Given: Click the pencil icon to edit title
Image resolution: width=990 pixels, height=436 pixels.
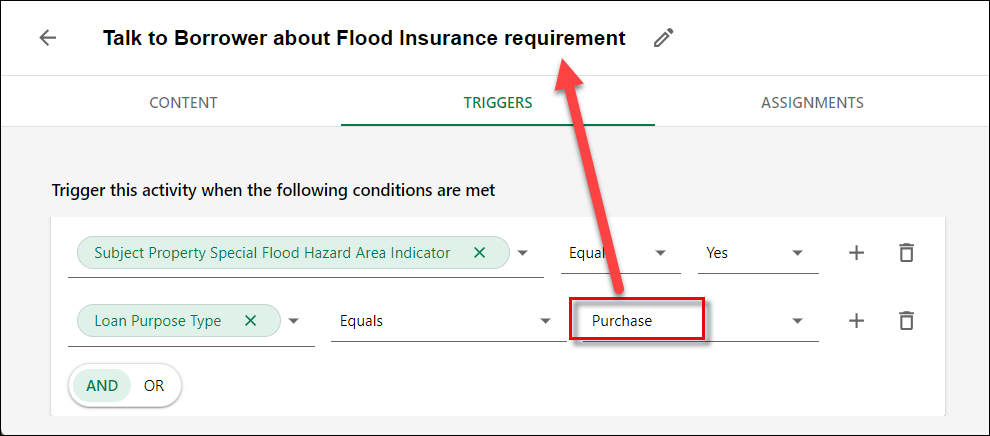Looking at the screenshot, I should pyautogui.click(x=664, y=38).
